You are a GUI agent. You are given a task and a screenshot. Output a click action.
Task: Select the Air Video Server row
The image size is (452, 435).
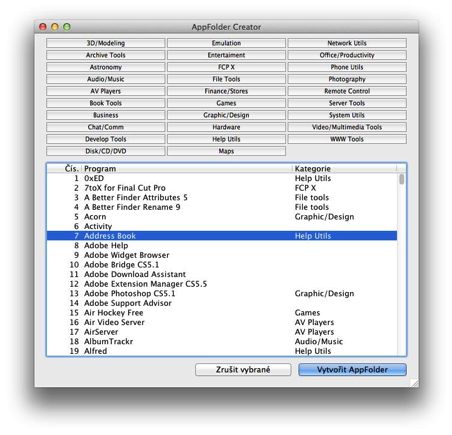click(222, 322)
